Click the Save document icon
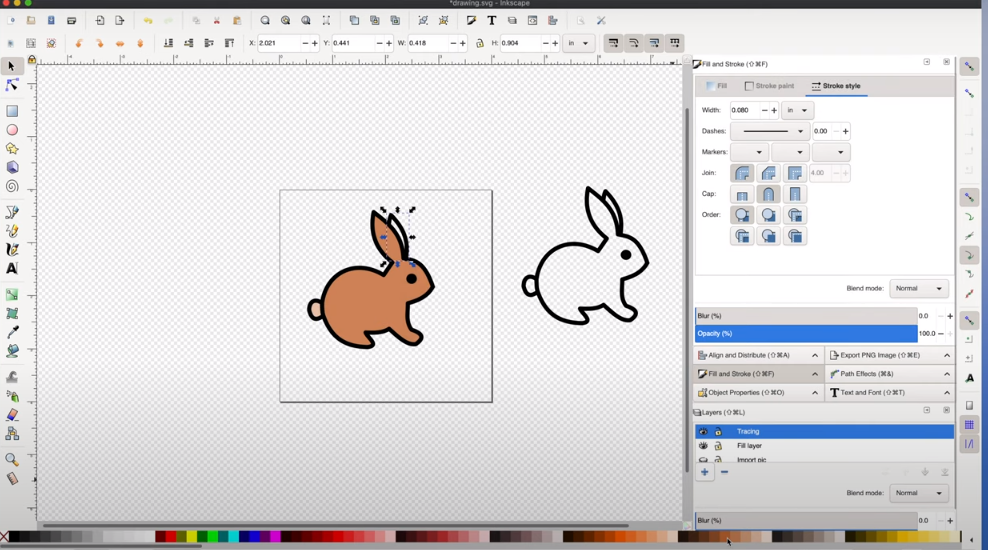This screenshot has height=550, width=988. [51, 21]
